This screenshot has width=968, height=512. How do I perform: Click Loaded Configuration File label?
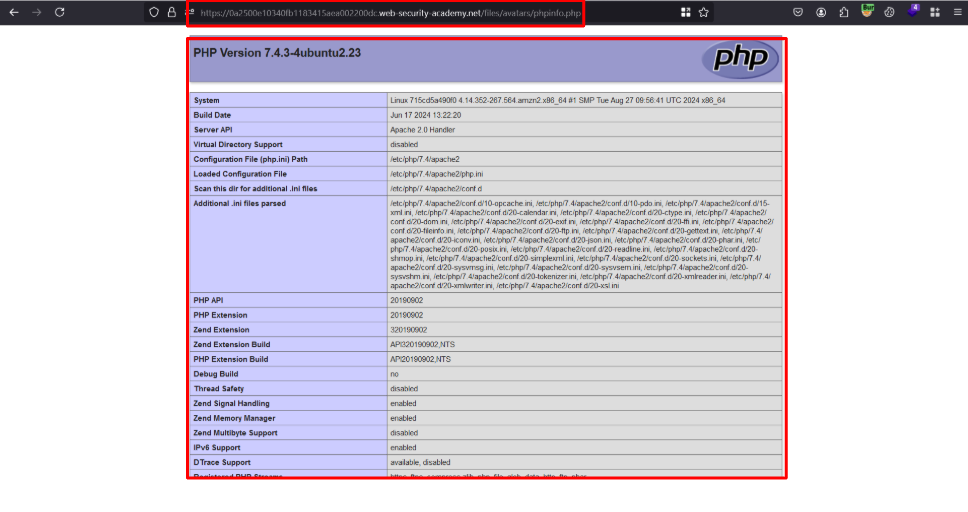click(x=240, y=174)
